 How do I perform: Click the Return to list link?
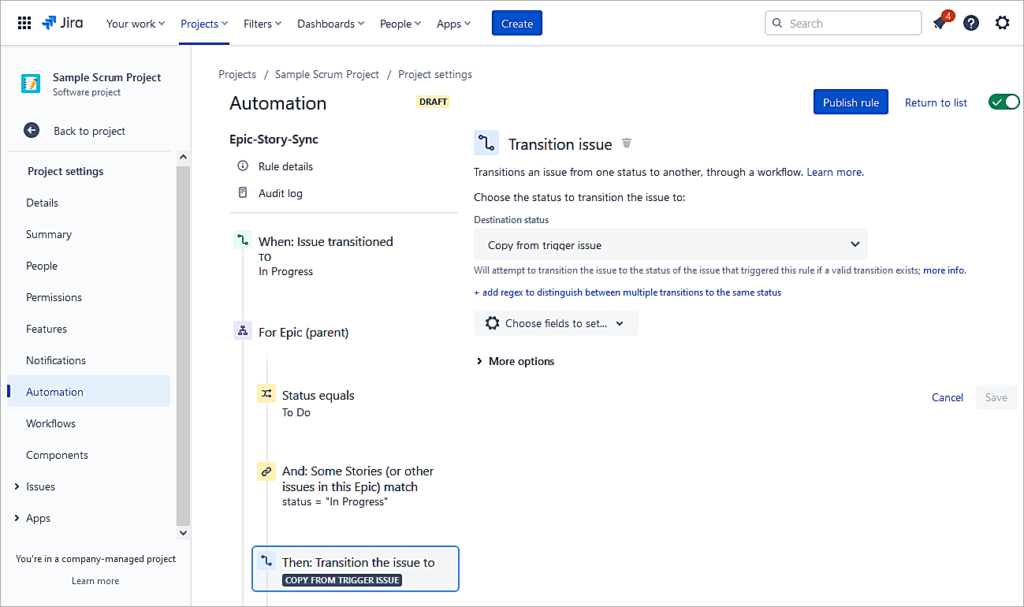tap(935, 102)
